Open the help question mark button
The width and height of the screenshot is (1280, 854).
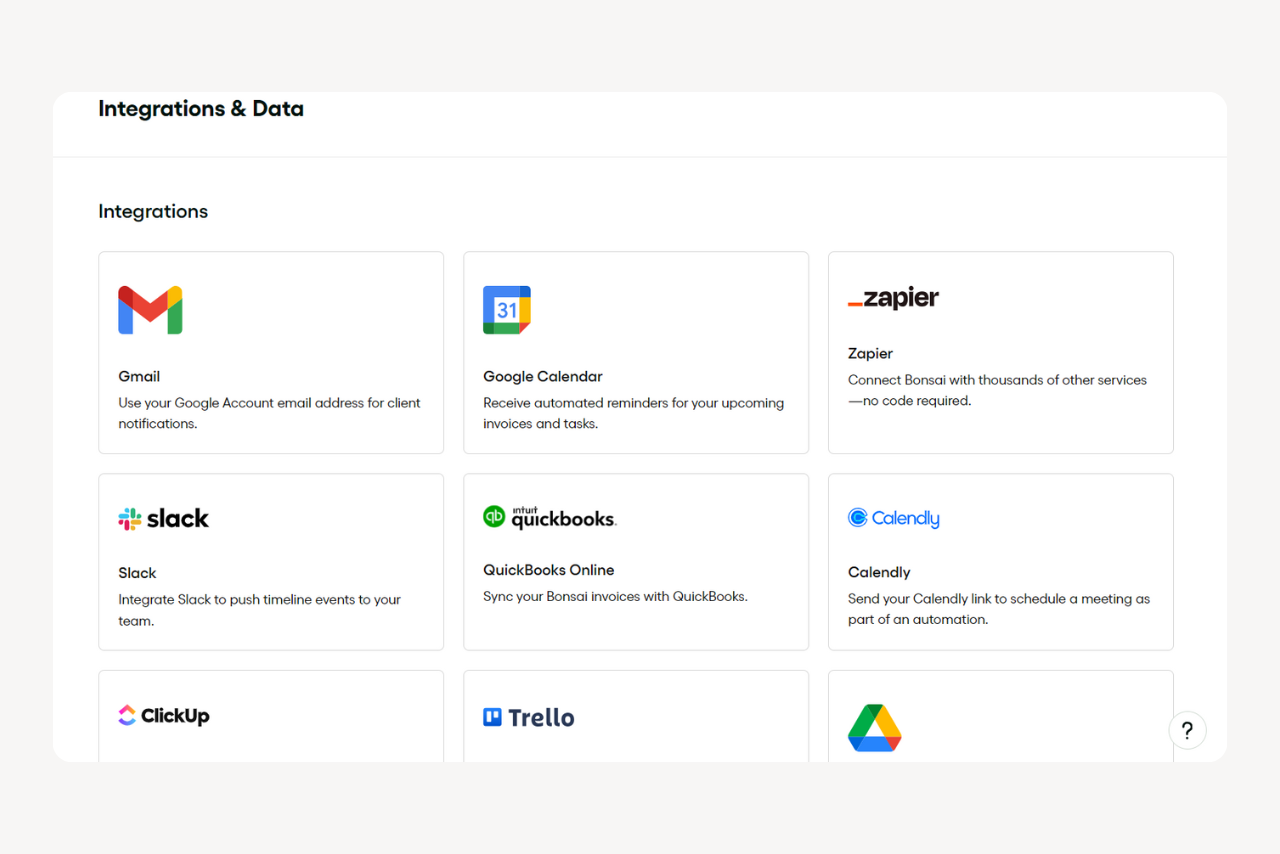pyautogui.click(x=1187, y=730)
